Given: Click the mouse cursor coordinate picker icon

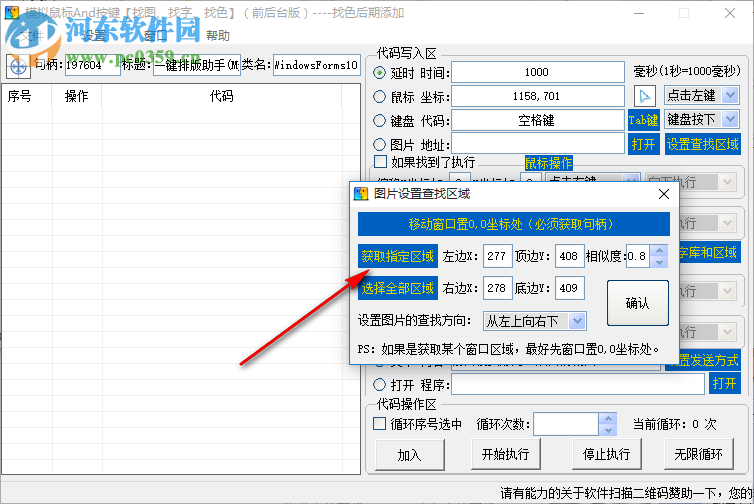Looking at the screenshot, I should (644, 96).
